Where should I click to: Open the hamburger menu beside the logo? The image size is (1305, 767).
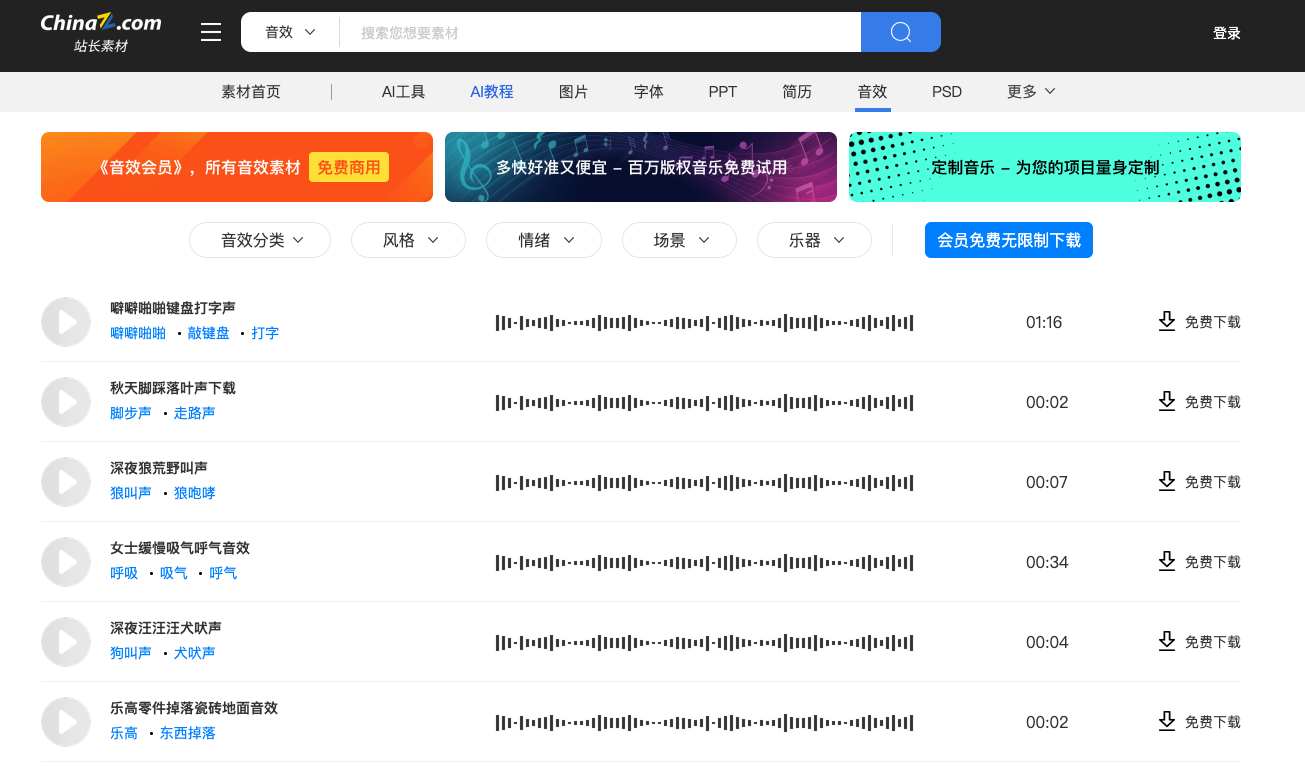point(211,33)
